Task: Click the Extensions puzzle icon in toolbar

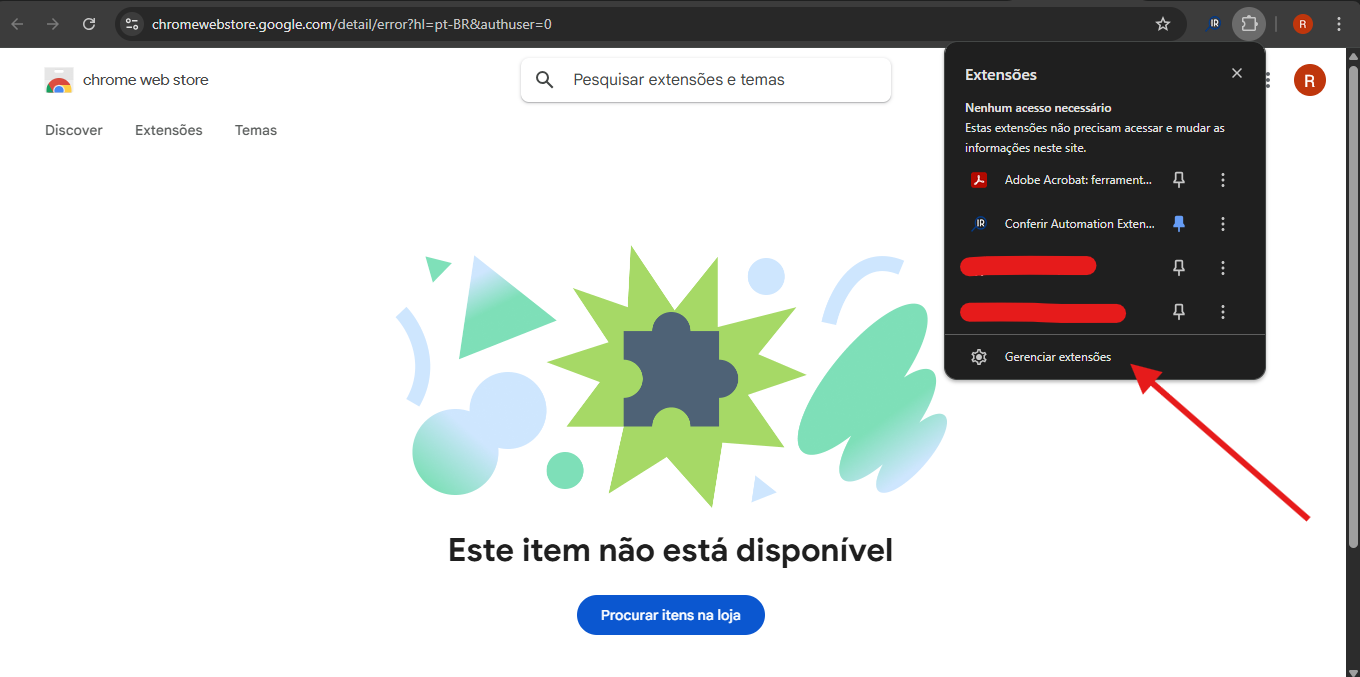Action: [1248, 24]
